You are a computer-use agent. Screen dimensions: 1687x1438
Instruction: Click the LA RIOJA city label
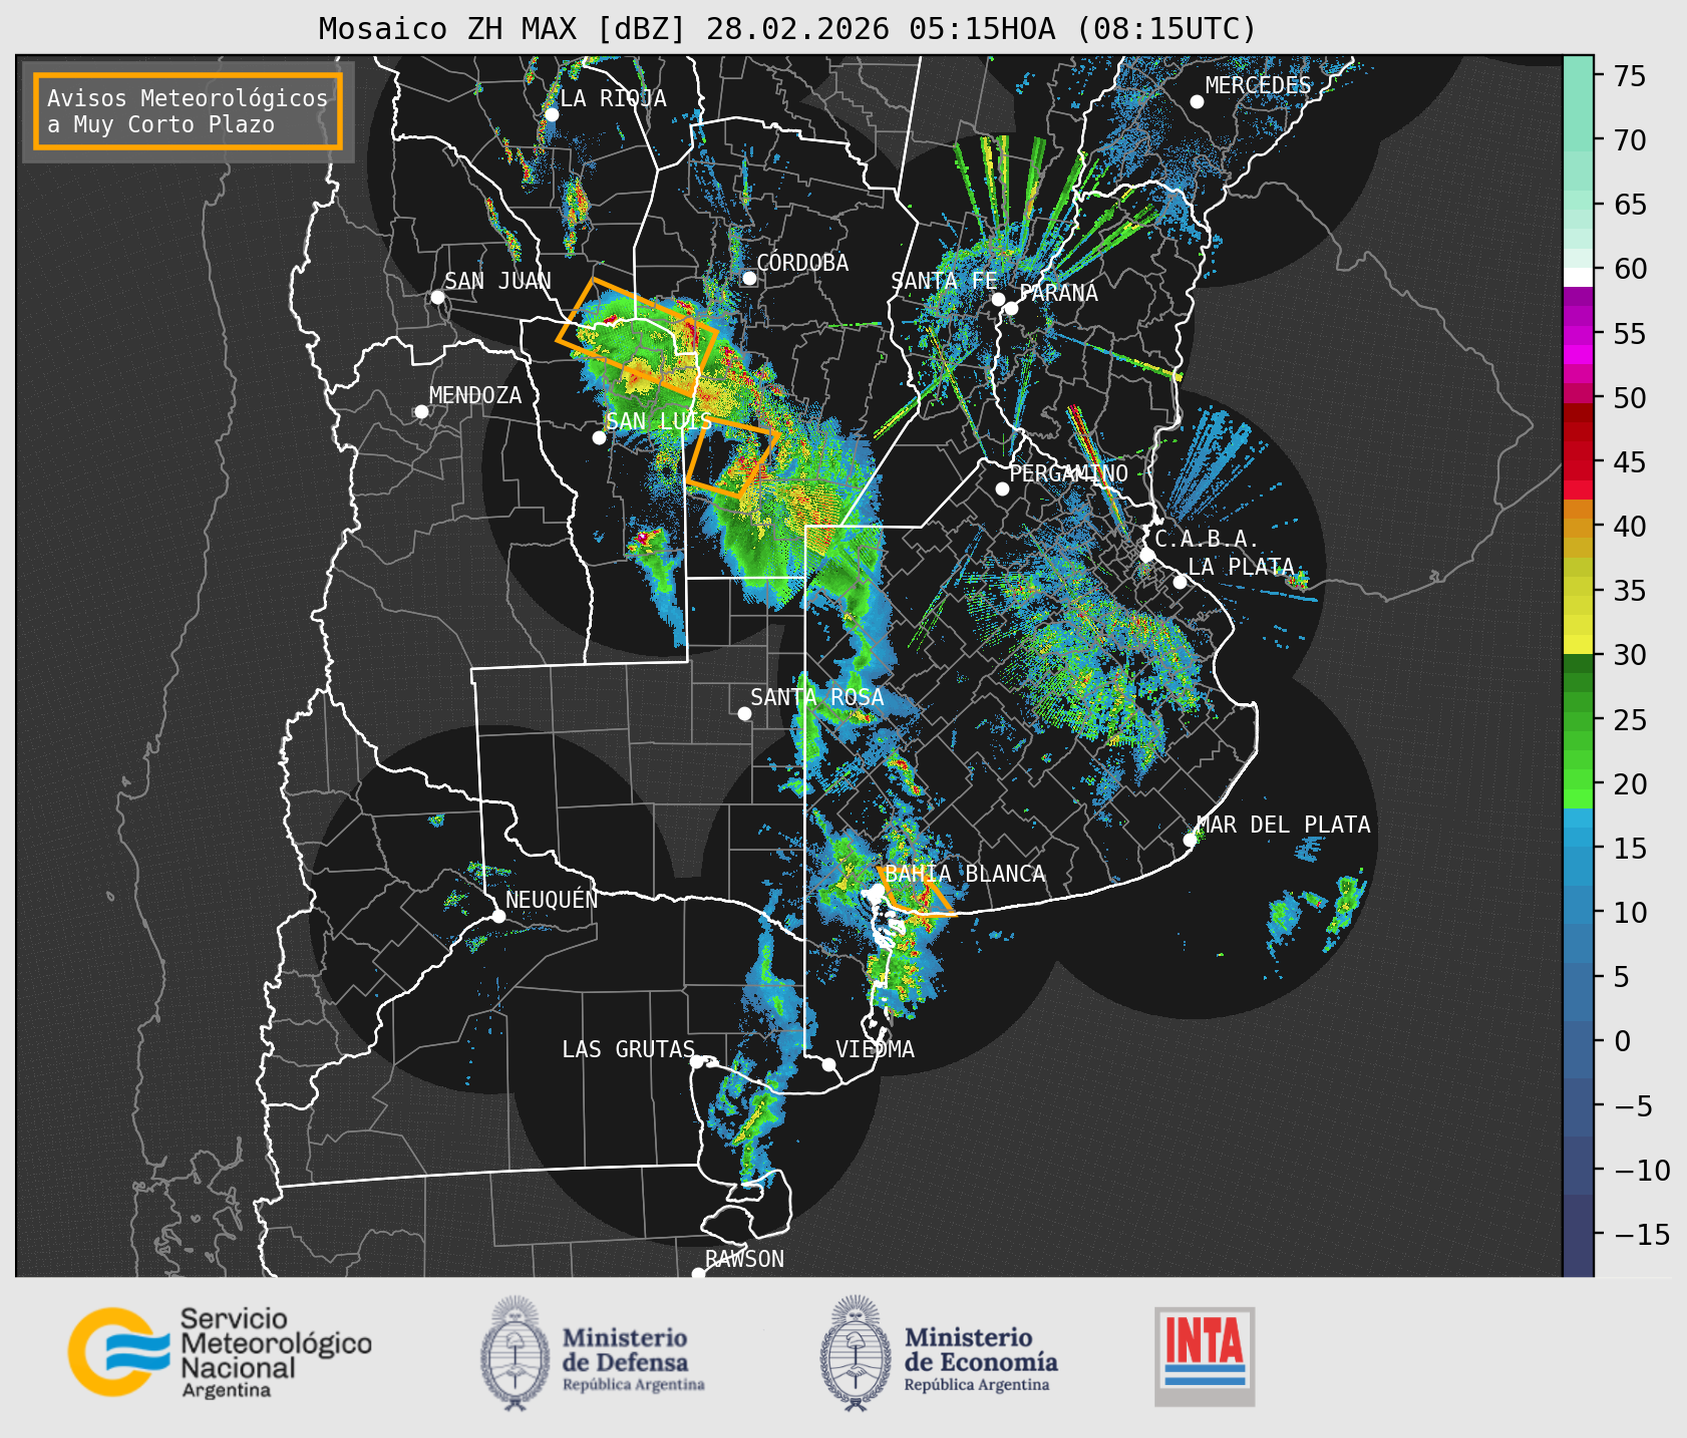613,98
